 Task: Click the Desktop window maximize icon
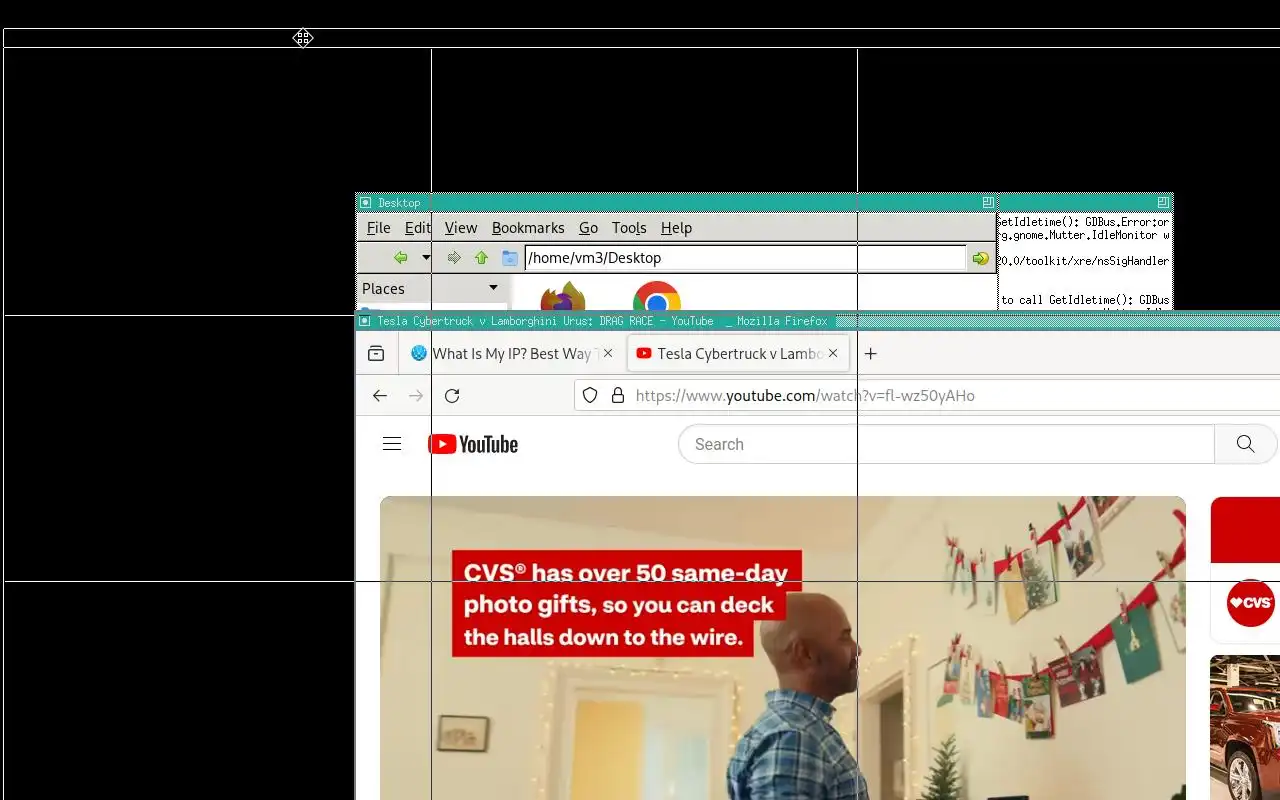[x=988, y=202]
